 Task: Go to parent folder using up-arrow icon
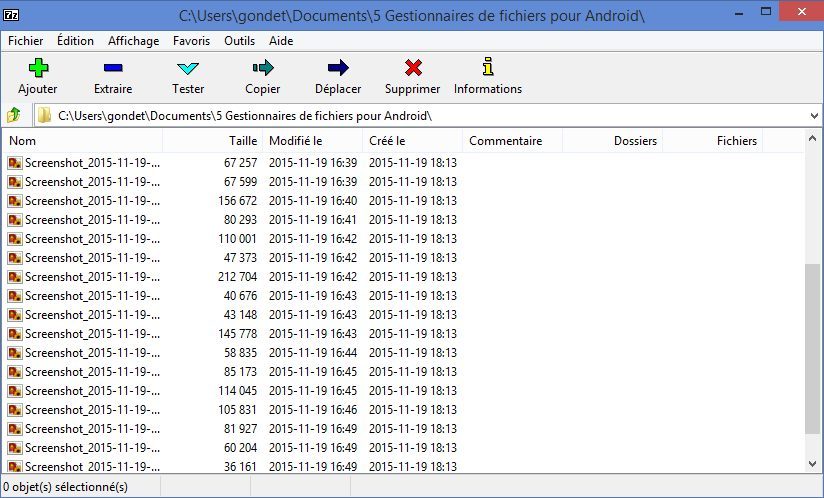14,115
